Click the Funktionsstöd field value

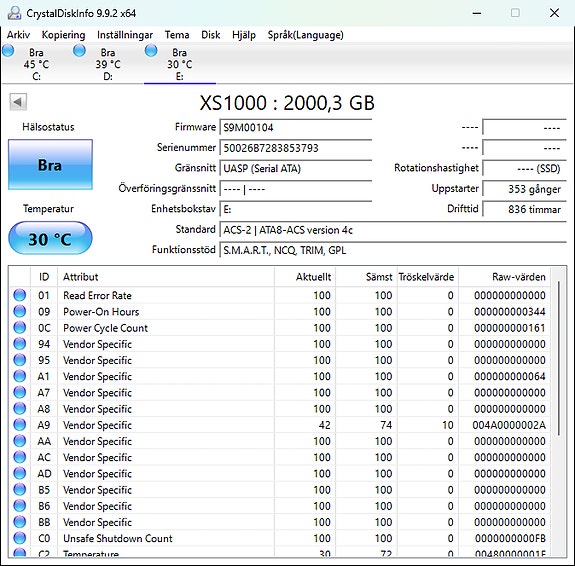tap(393, 250)
